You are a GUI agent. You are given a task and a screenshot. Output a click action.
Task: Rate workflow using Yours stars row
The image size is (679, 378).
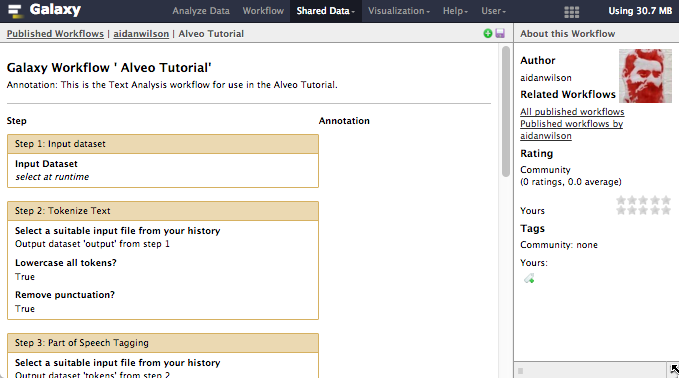pyautogui.click(x=643, y=210)
